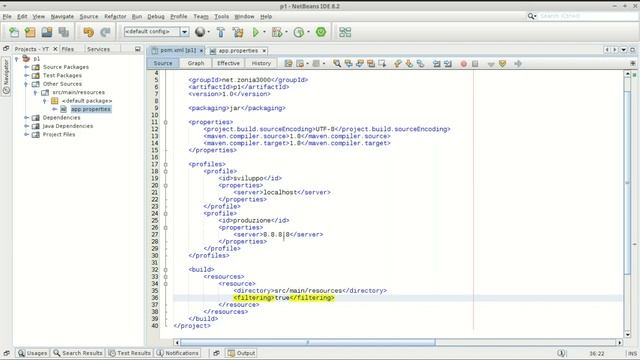Click the Shift Line Right icon
This screenshot has height=360, width=640.
[x=448, y=64]
